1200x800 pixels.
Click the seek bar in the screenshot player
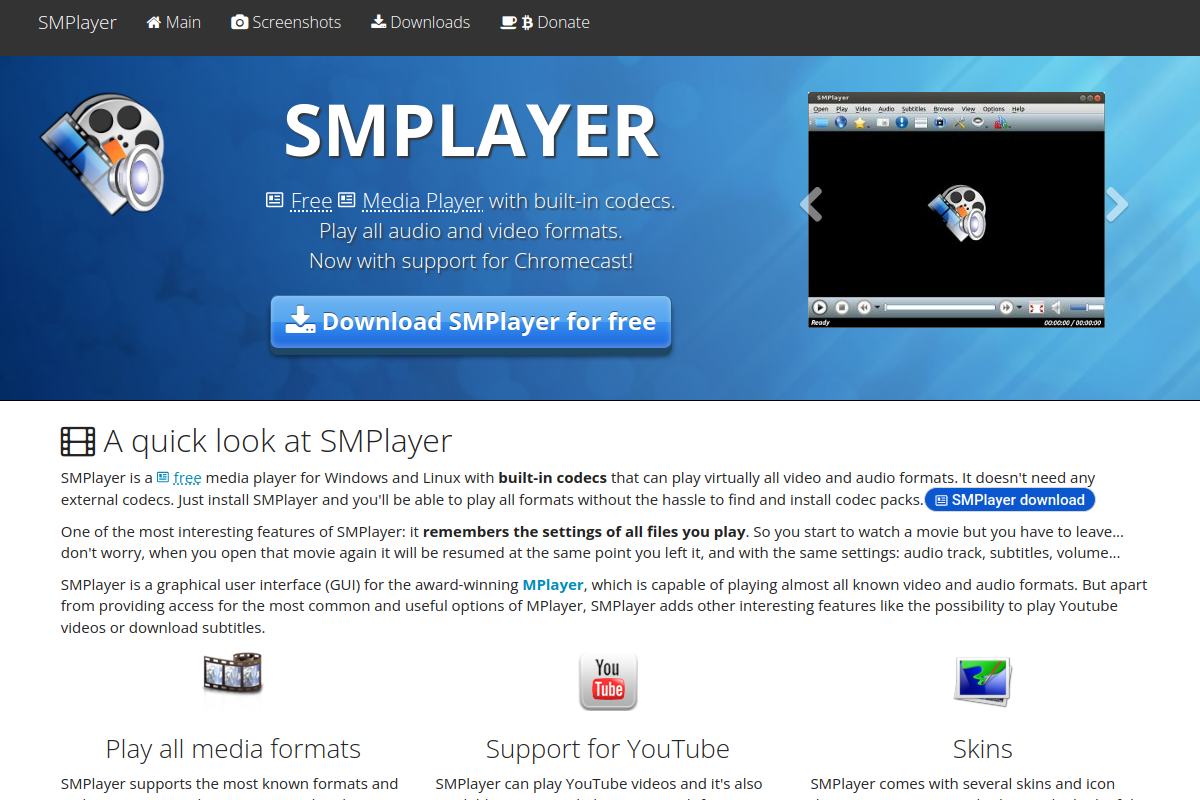pyautogui.click(x=940, y=308)
